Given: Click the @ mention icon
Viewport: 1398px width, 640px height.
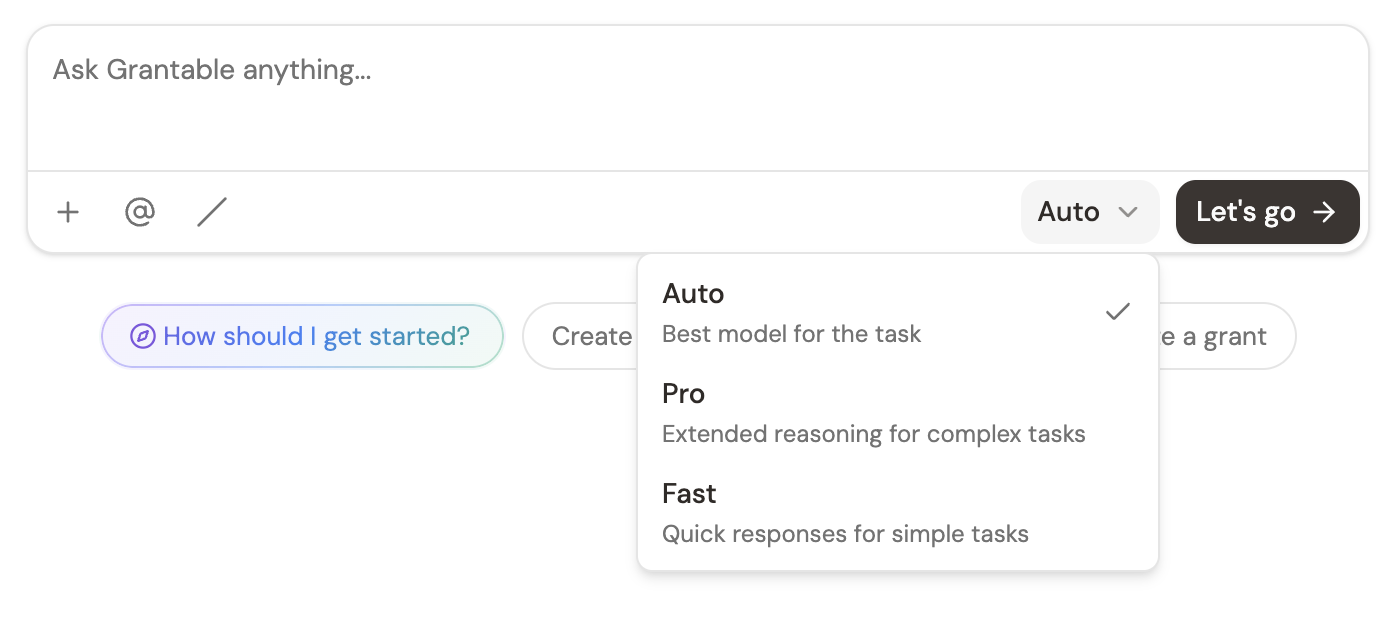Looking at the screenshot, I should [x=140, y=212].
